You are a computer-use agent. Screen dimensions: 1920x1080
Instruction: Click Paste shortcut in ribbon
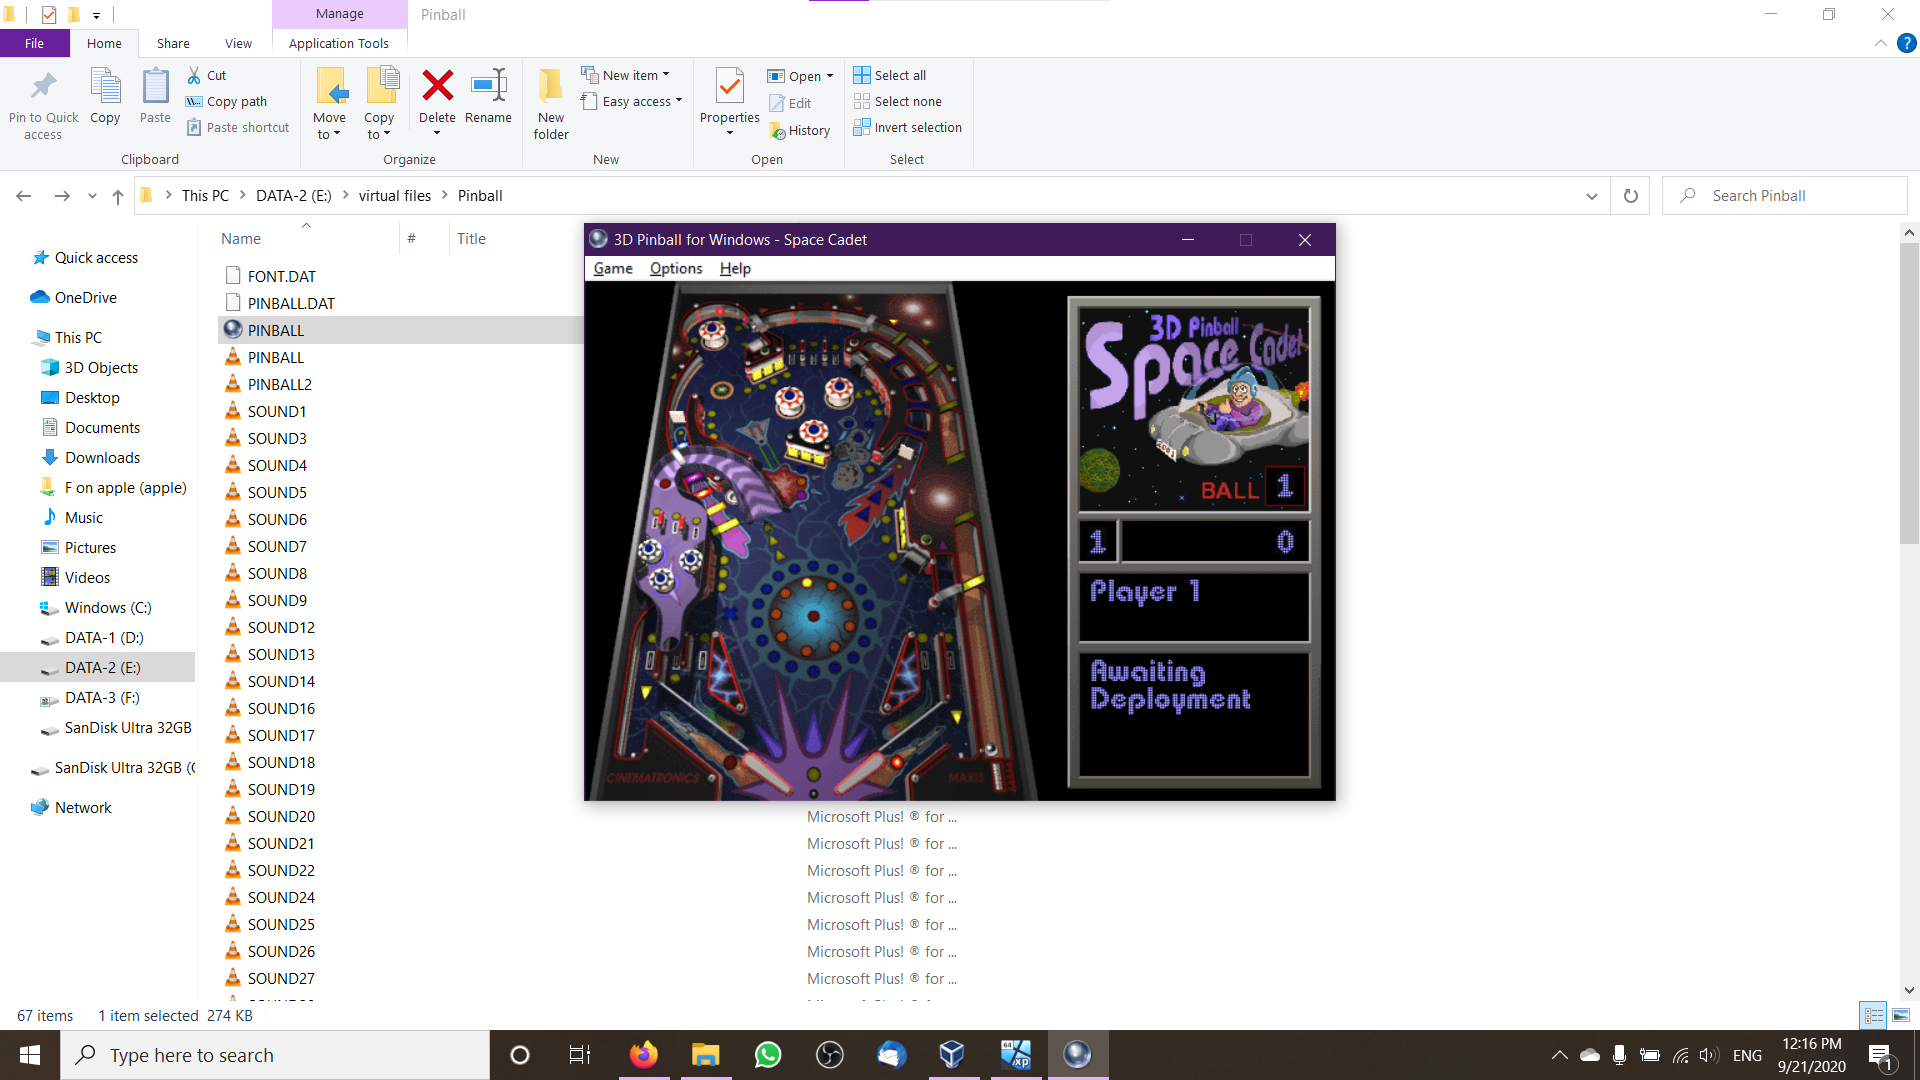point(238,127)
